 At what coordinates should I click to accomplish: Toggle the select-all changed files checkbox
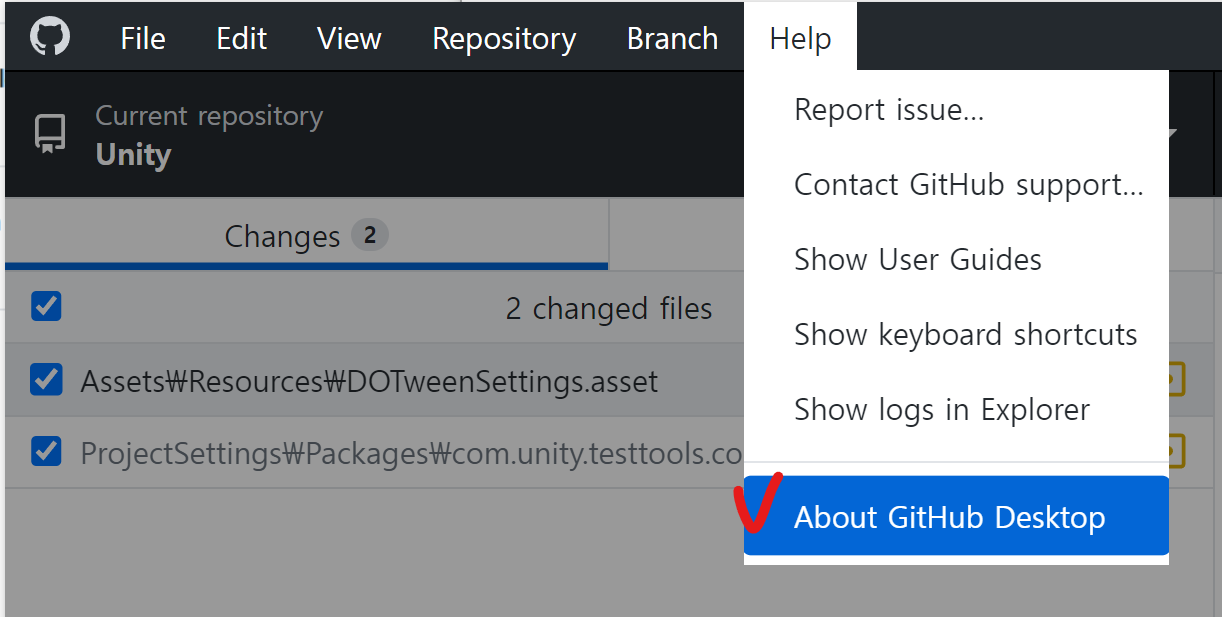click(x=46, y=306)
